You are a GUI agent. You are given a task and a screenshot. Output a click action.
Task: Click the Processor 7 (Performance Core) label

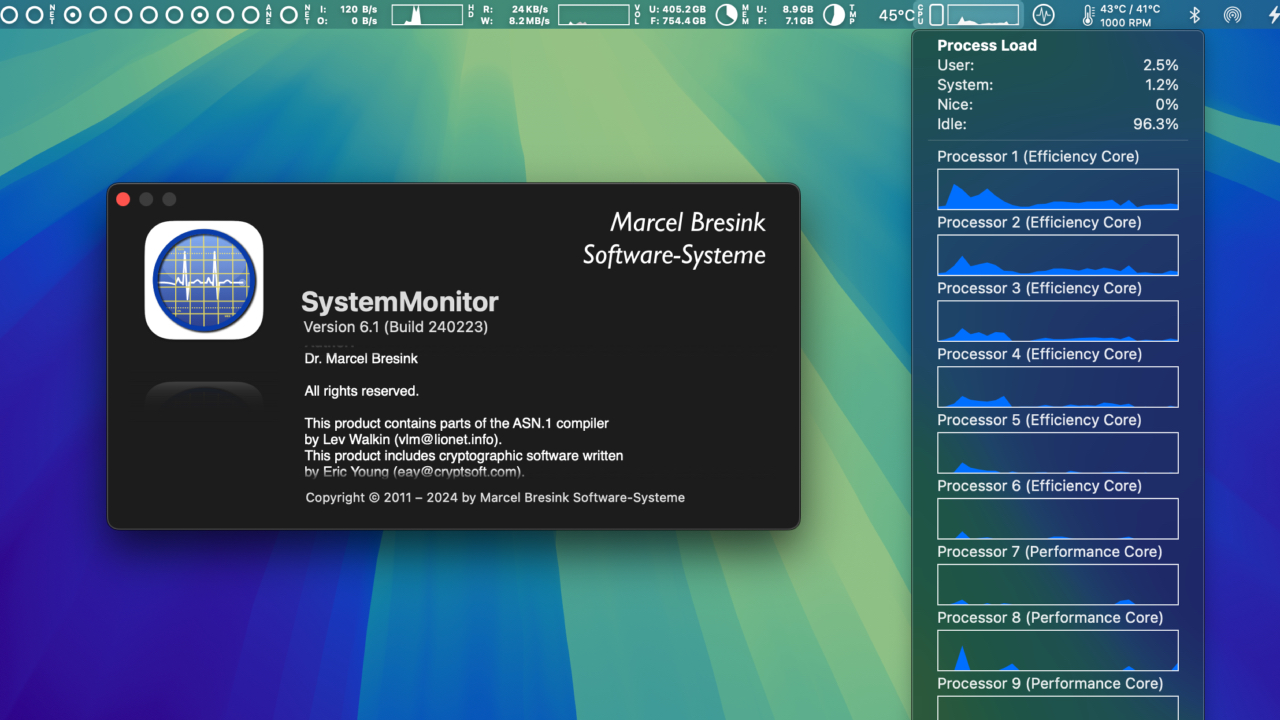tap(1050, 551)
